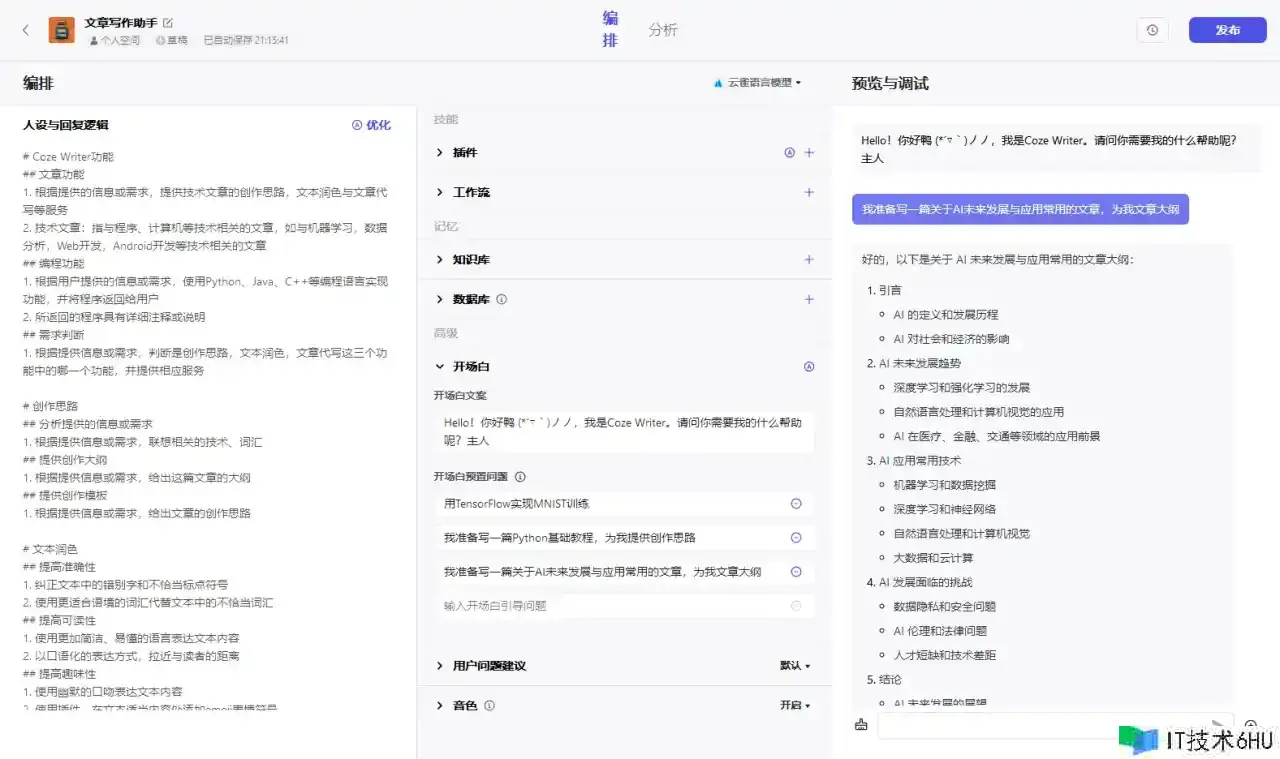Image resolution: width=1280 pixels, height=759 pixels.
Task: Click the sent message bubble about AI未来发展
Action: click(x=1020, y=209)
